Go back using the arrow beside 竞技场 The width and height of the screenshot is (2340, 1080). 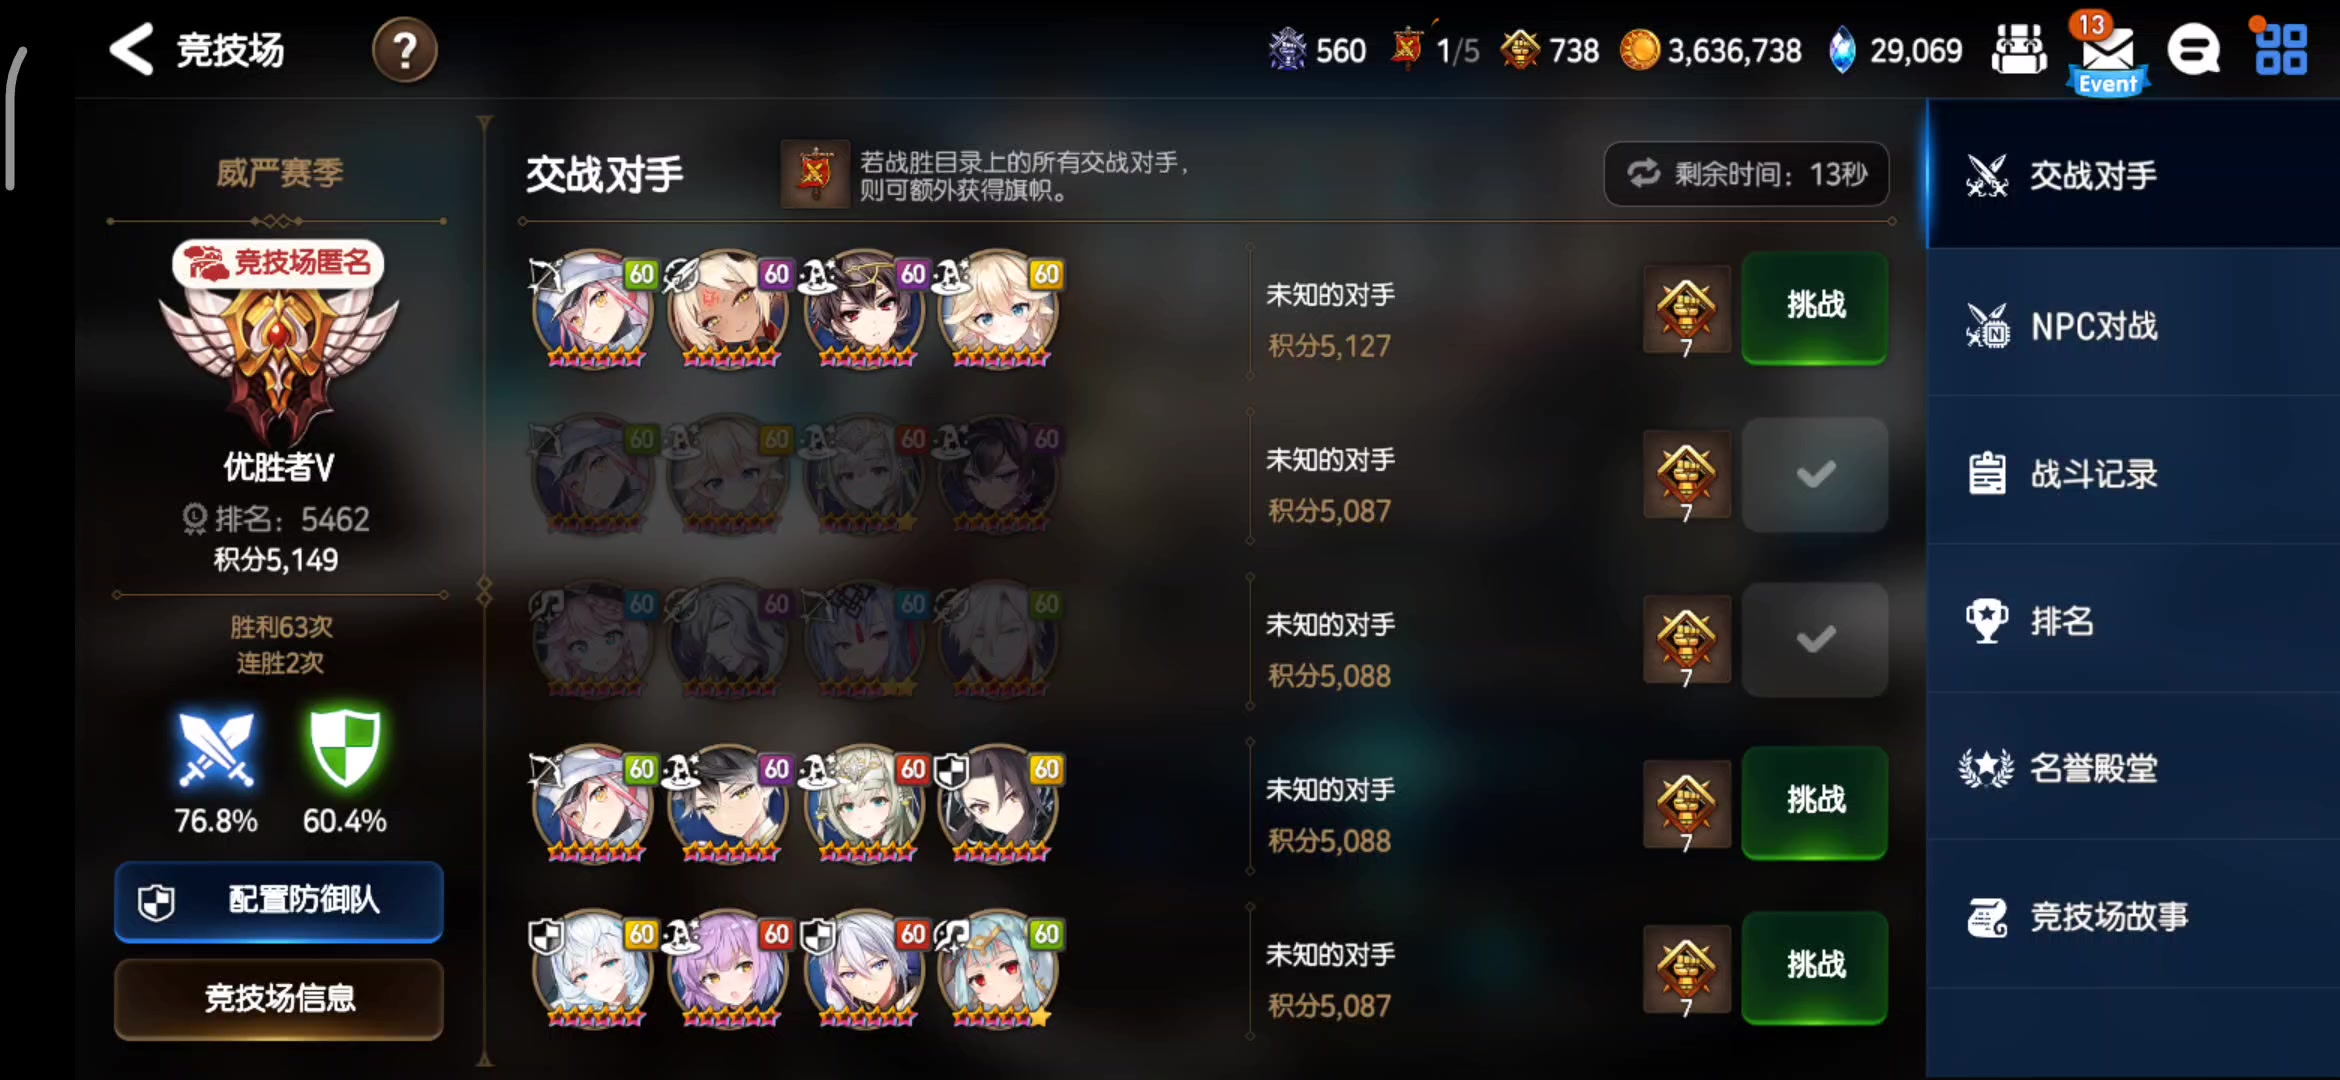(132, 50)
